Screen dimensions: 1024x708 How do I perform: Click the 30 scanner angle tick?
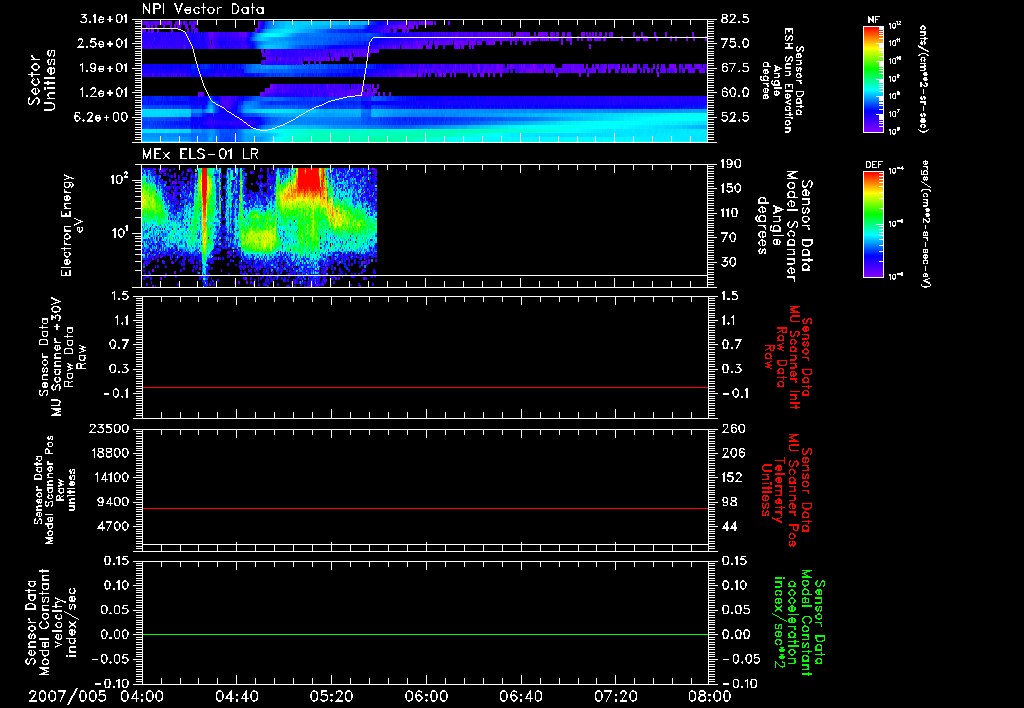click(x=728, y=262)
